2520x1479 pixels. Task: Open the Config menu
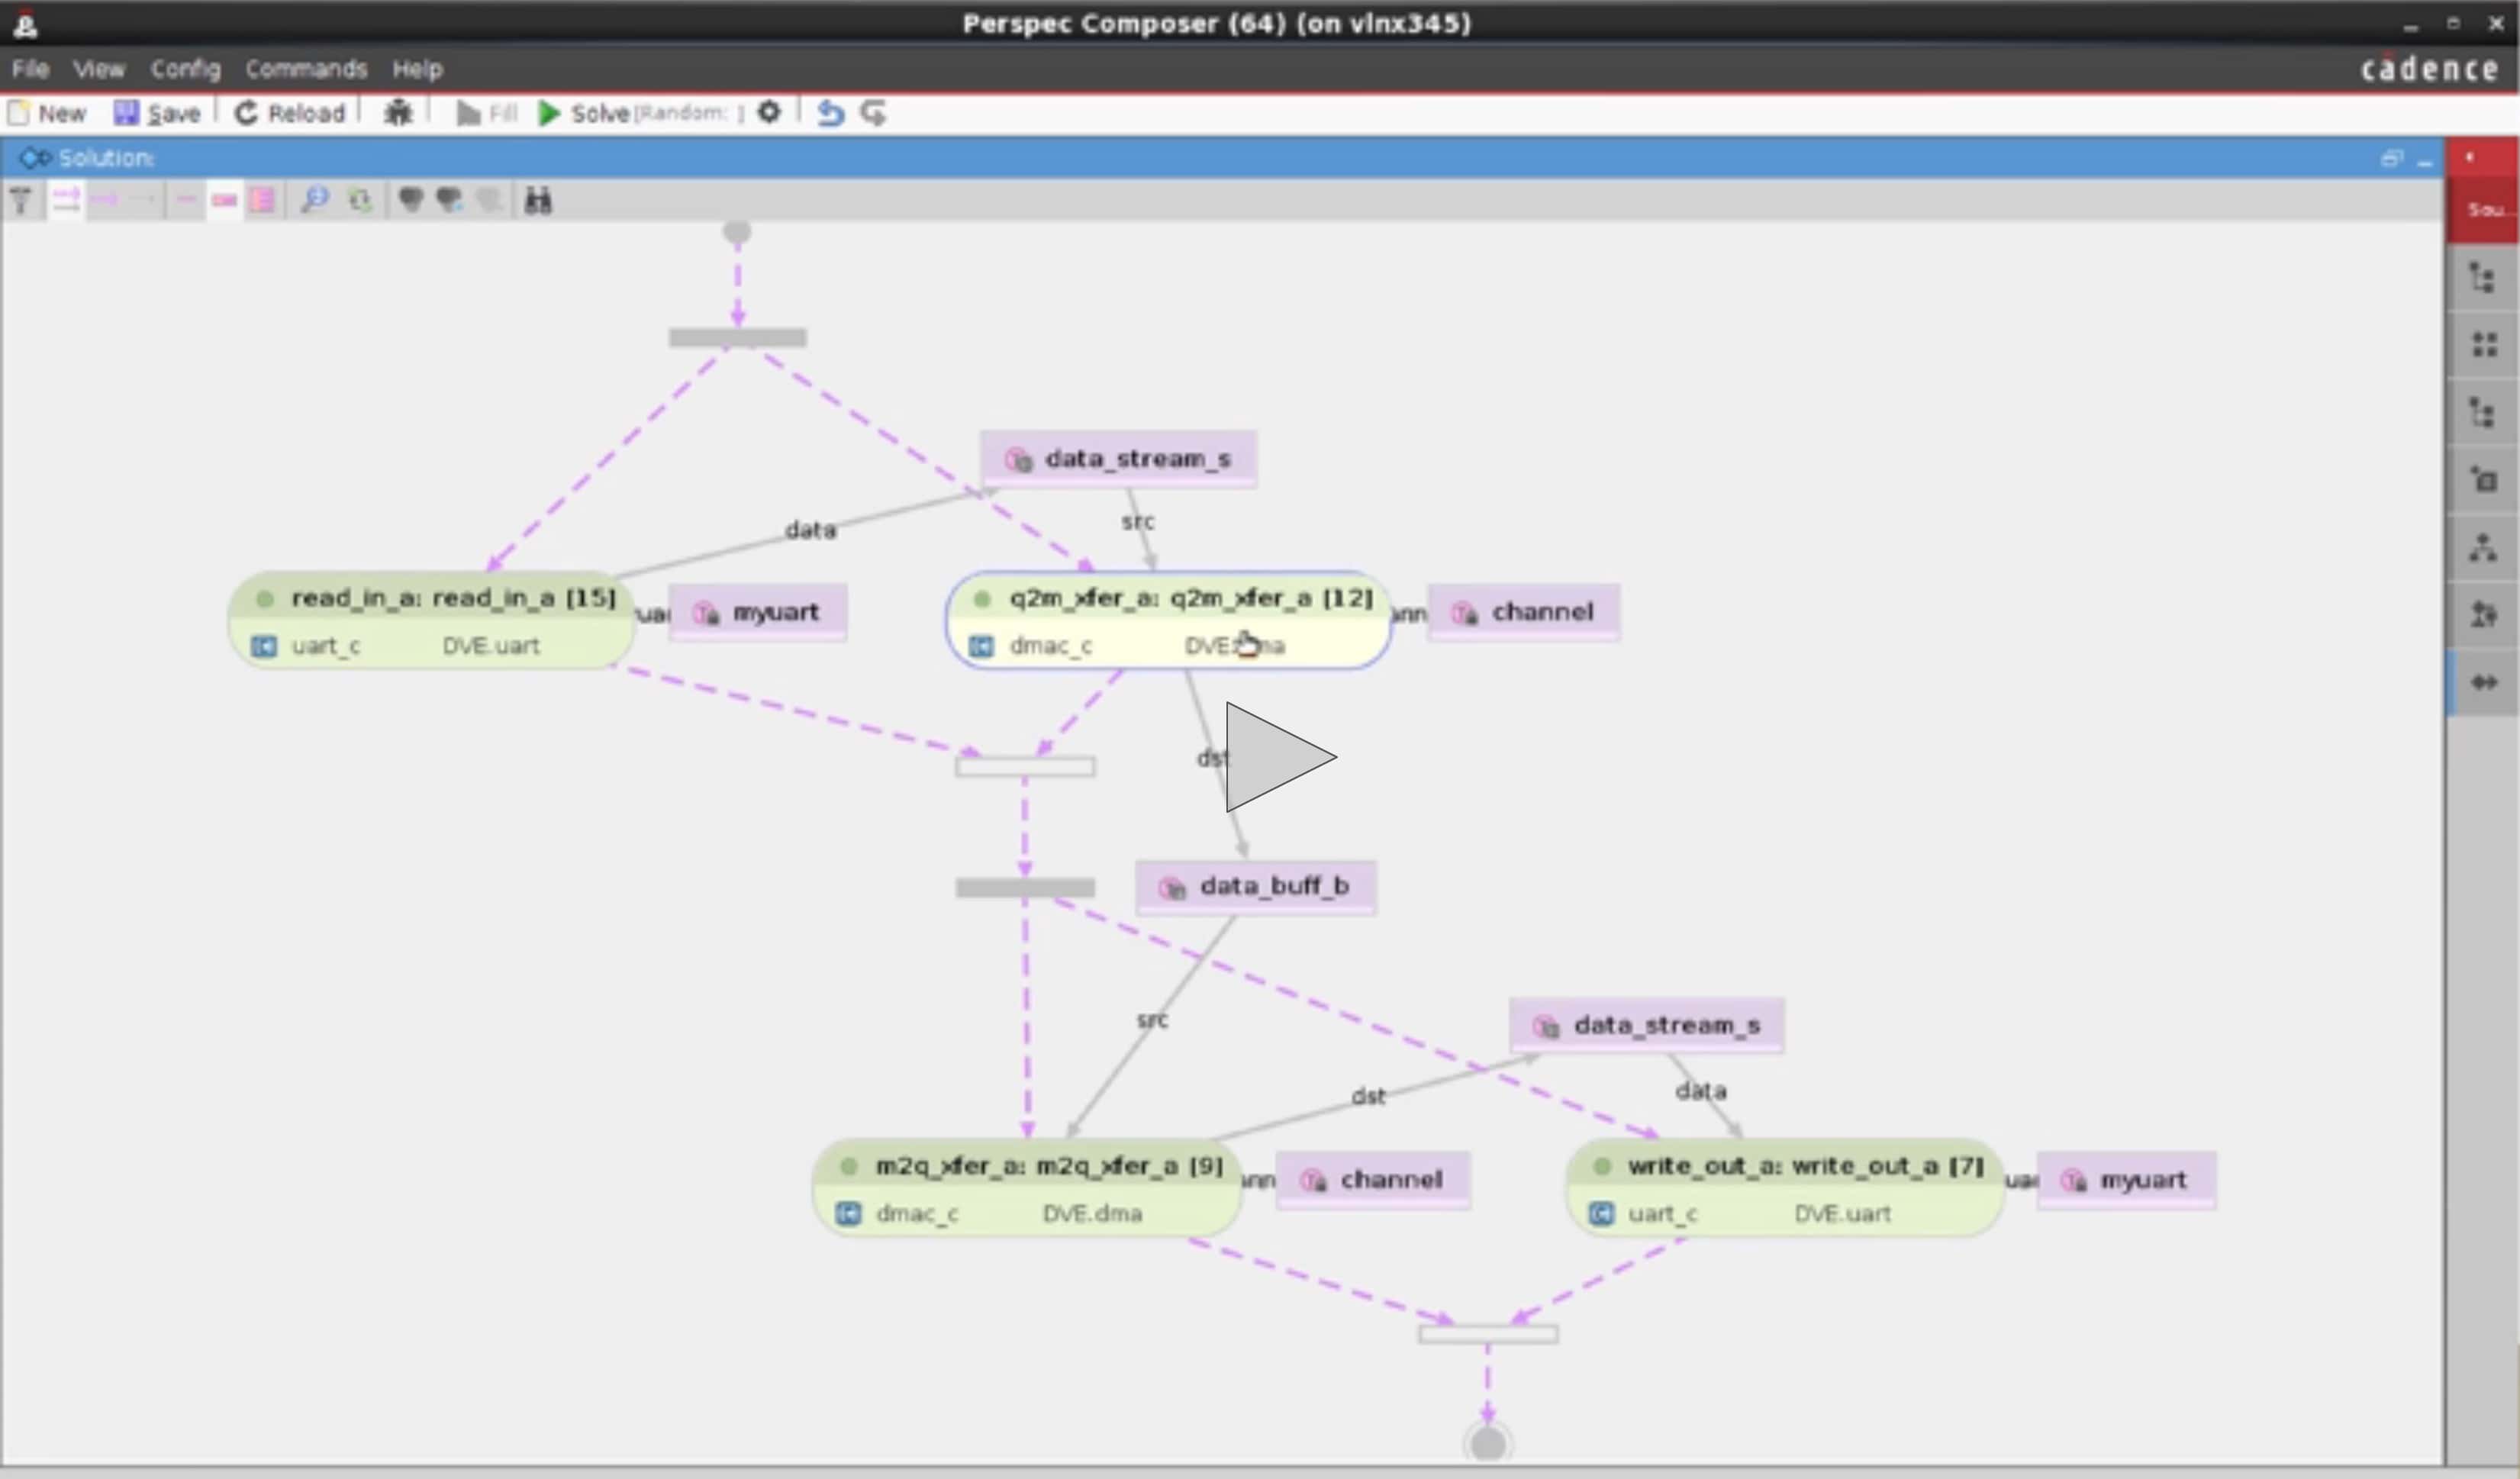(x=185, y=69)
